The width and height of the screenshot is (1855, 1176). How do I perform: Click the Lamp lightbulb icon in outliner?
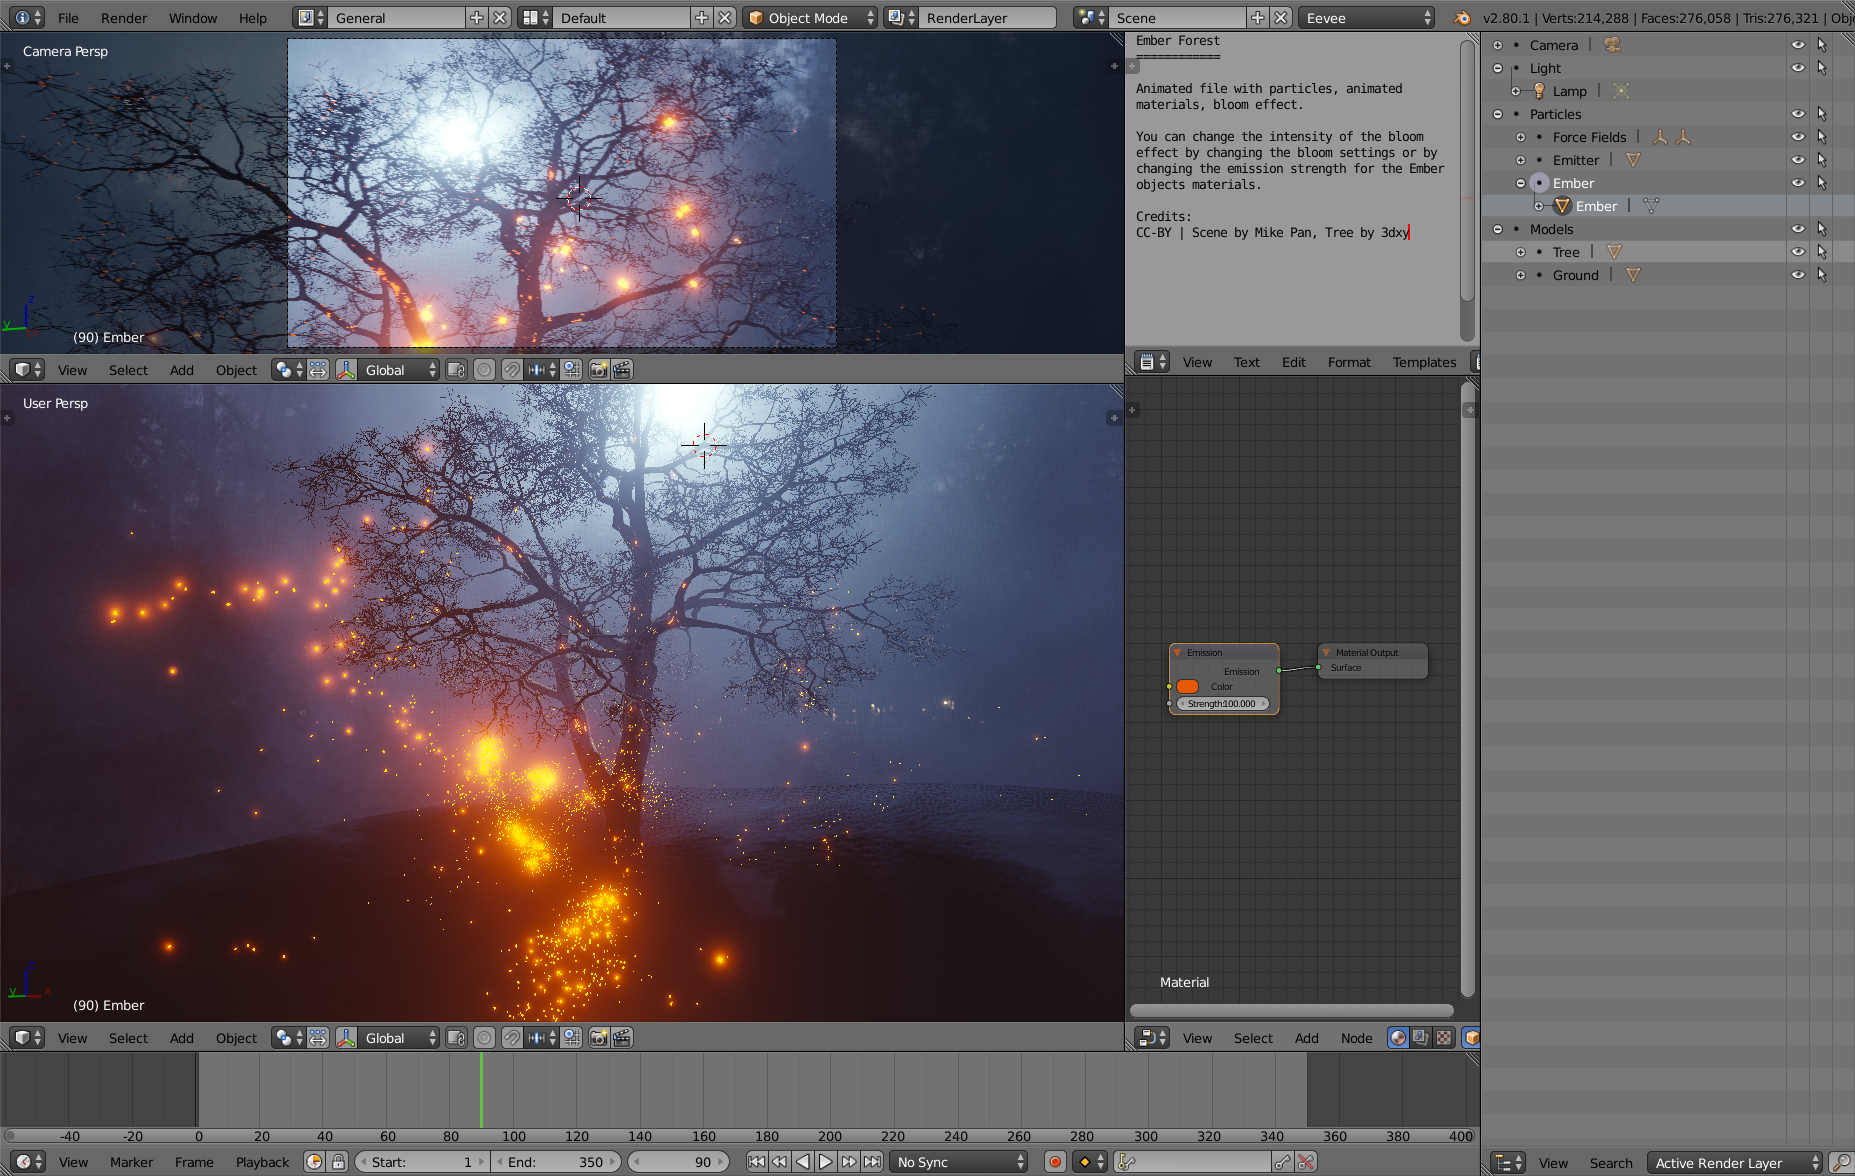(x=1539, y=91)
